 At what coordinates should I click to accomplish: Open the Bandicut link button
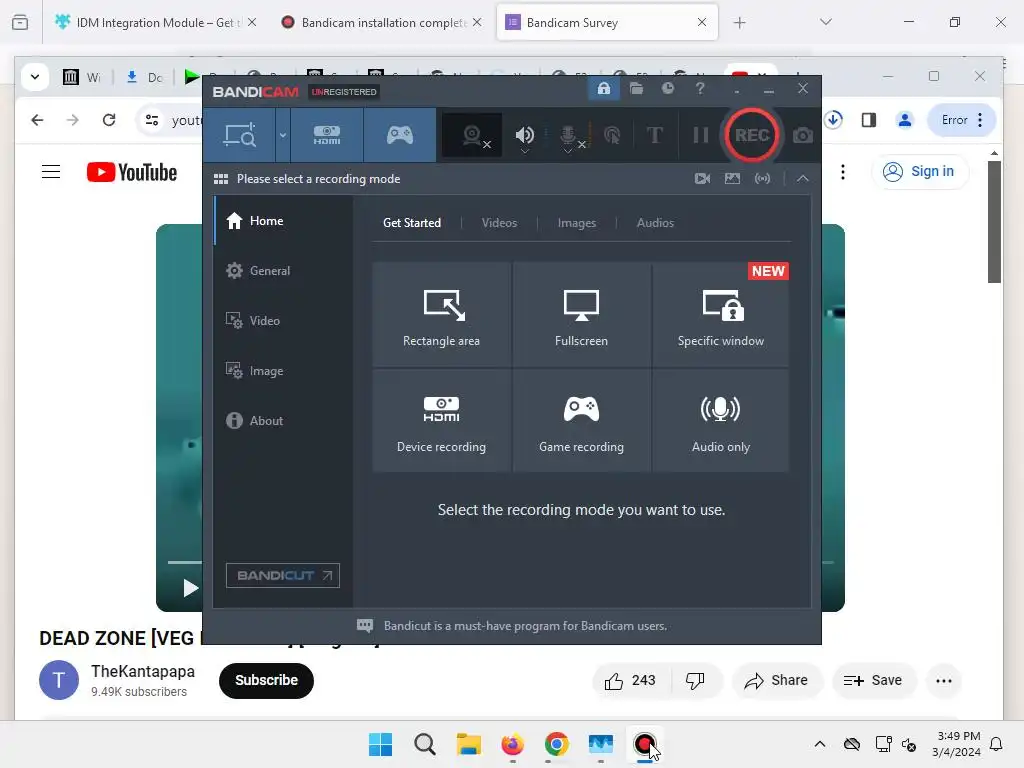coord(283,575)
